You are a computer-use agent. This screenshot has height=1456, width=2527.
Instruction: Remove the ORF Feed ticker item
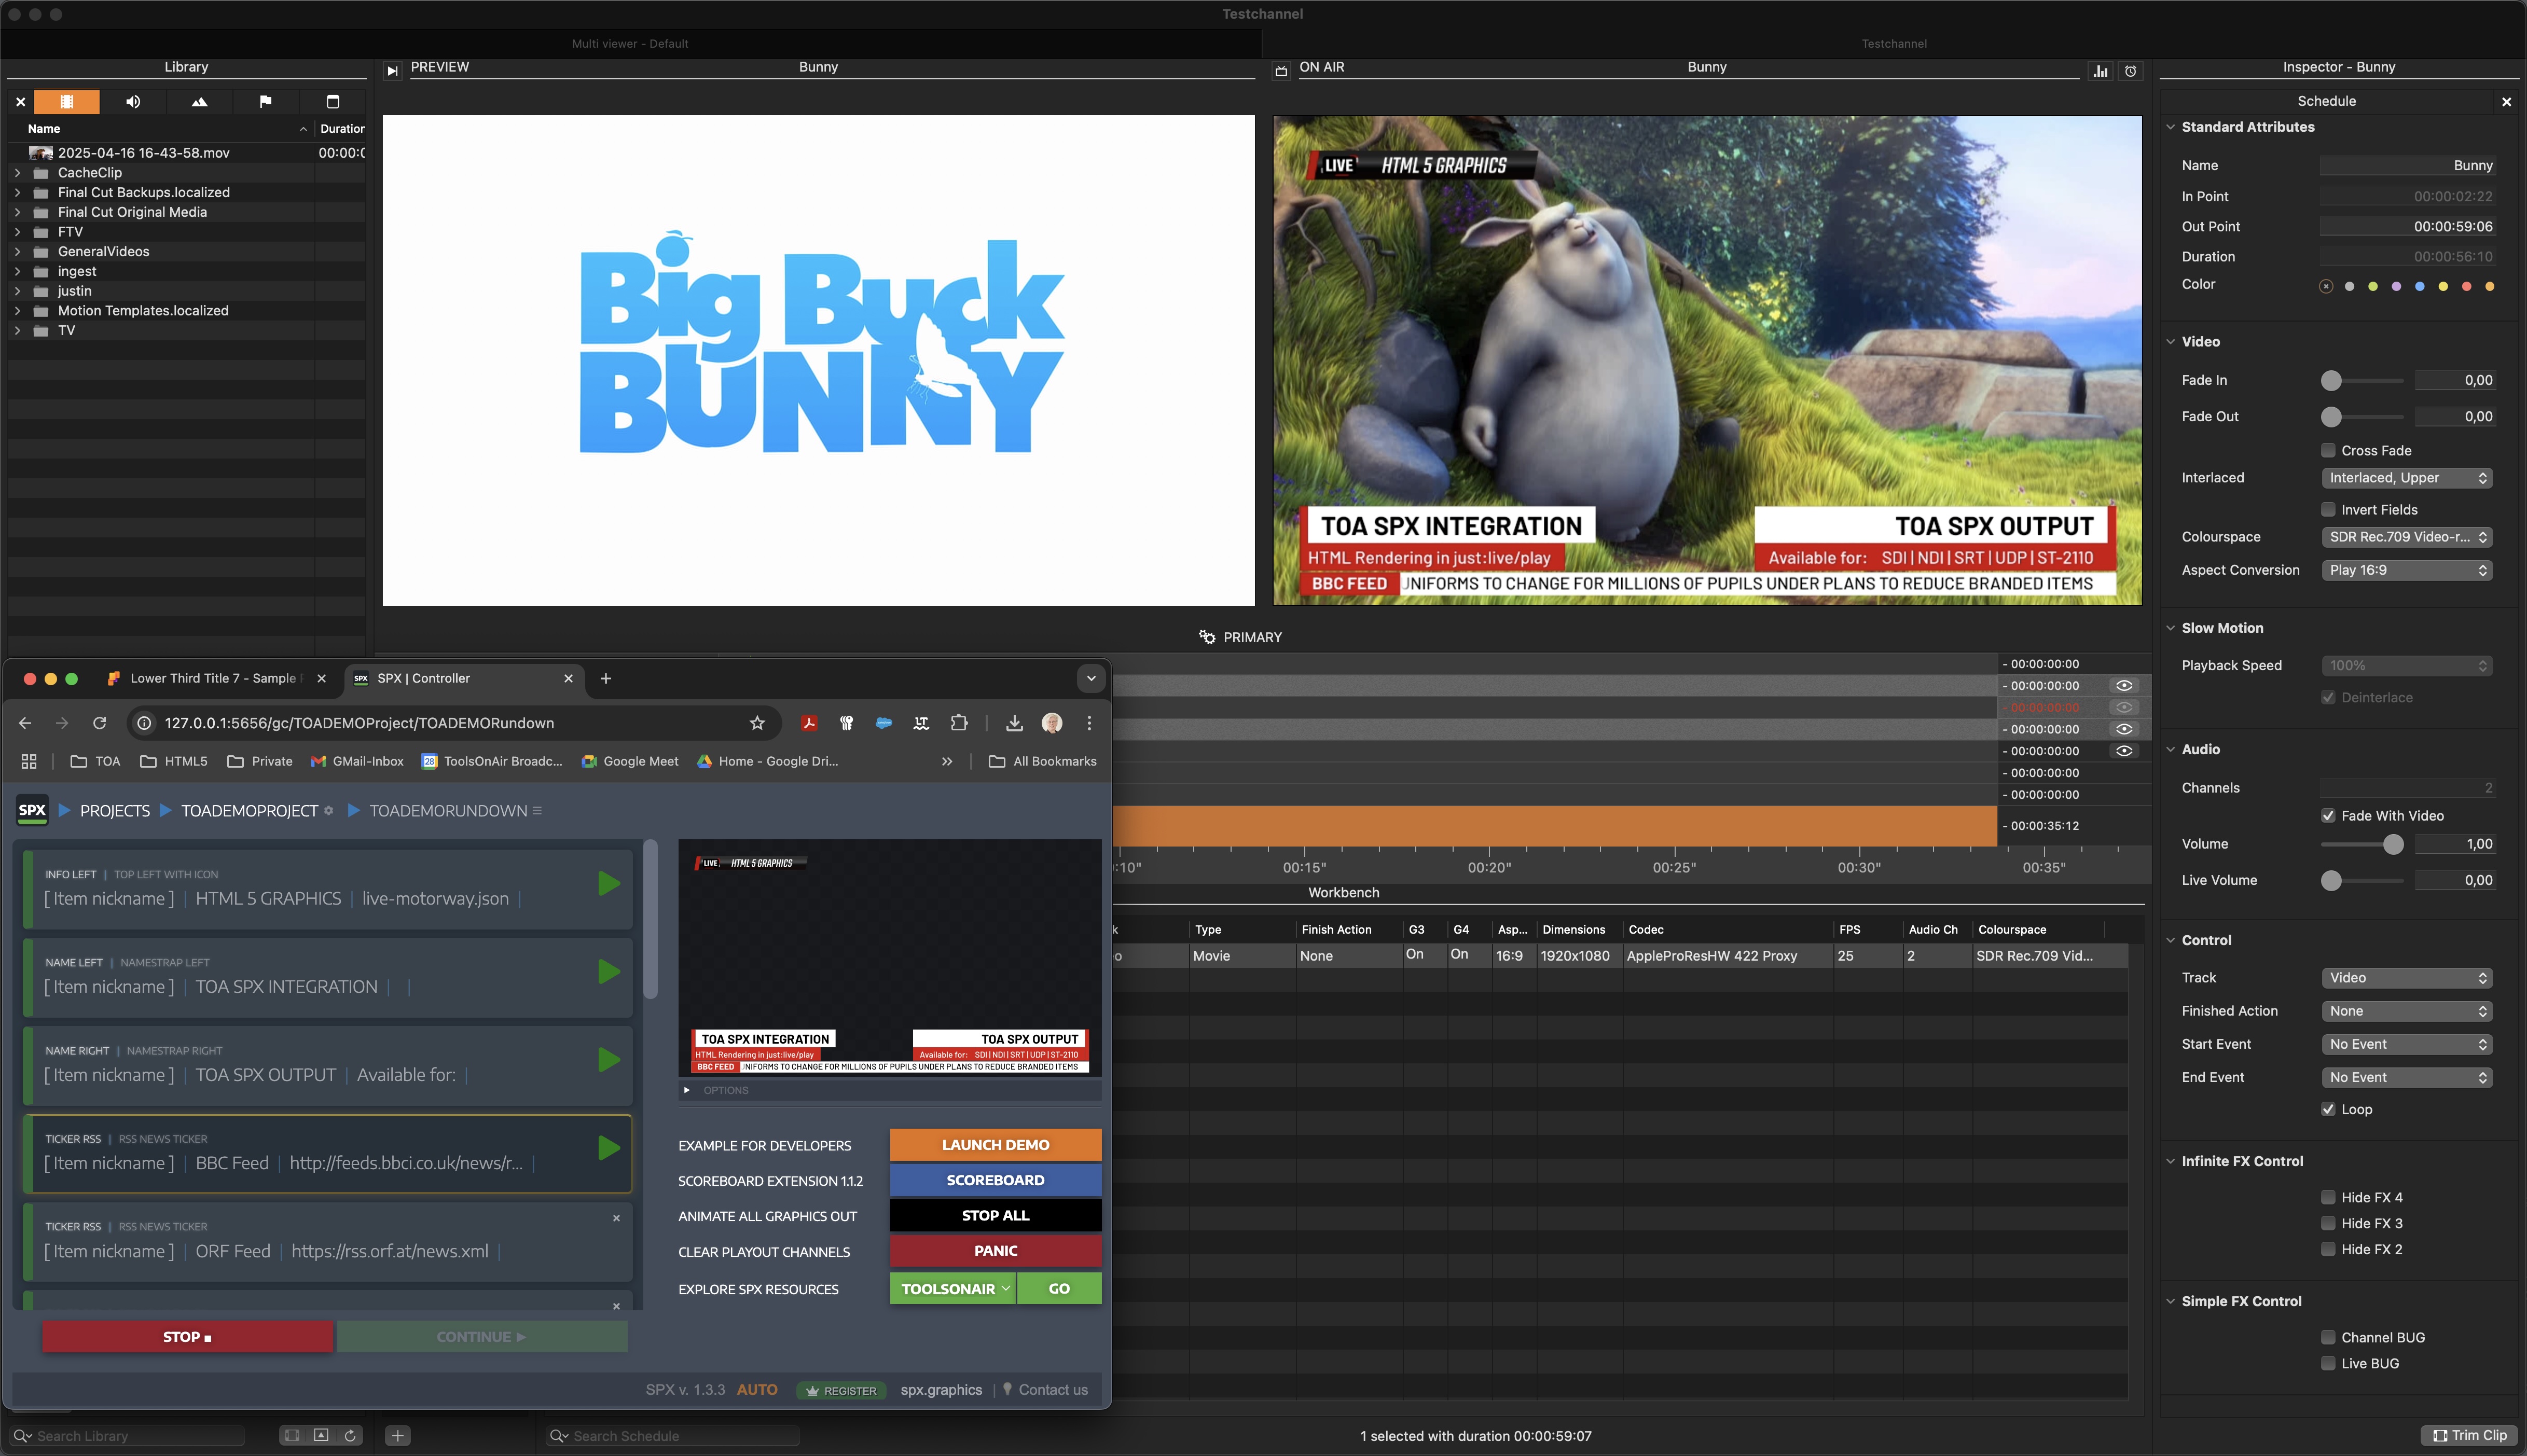pos(616,1218)
